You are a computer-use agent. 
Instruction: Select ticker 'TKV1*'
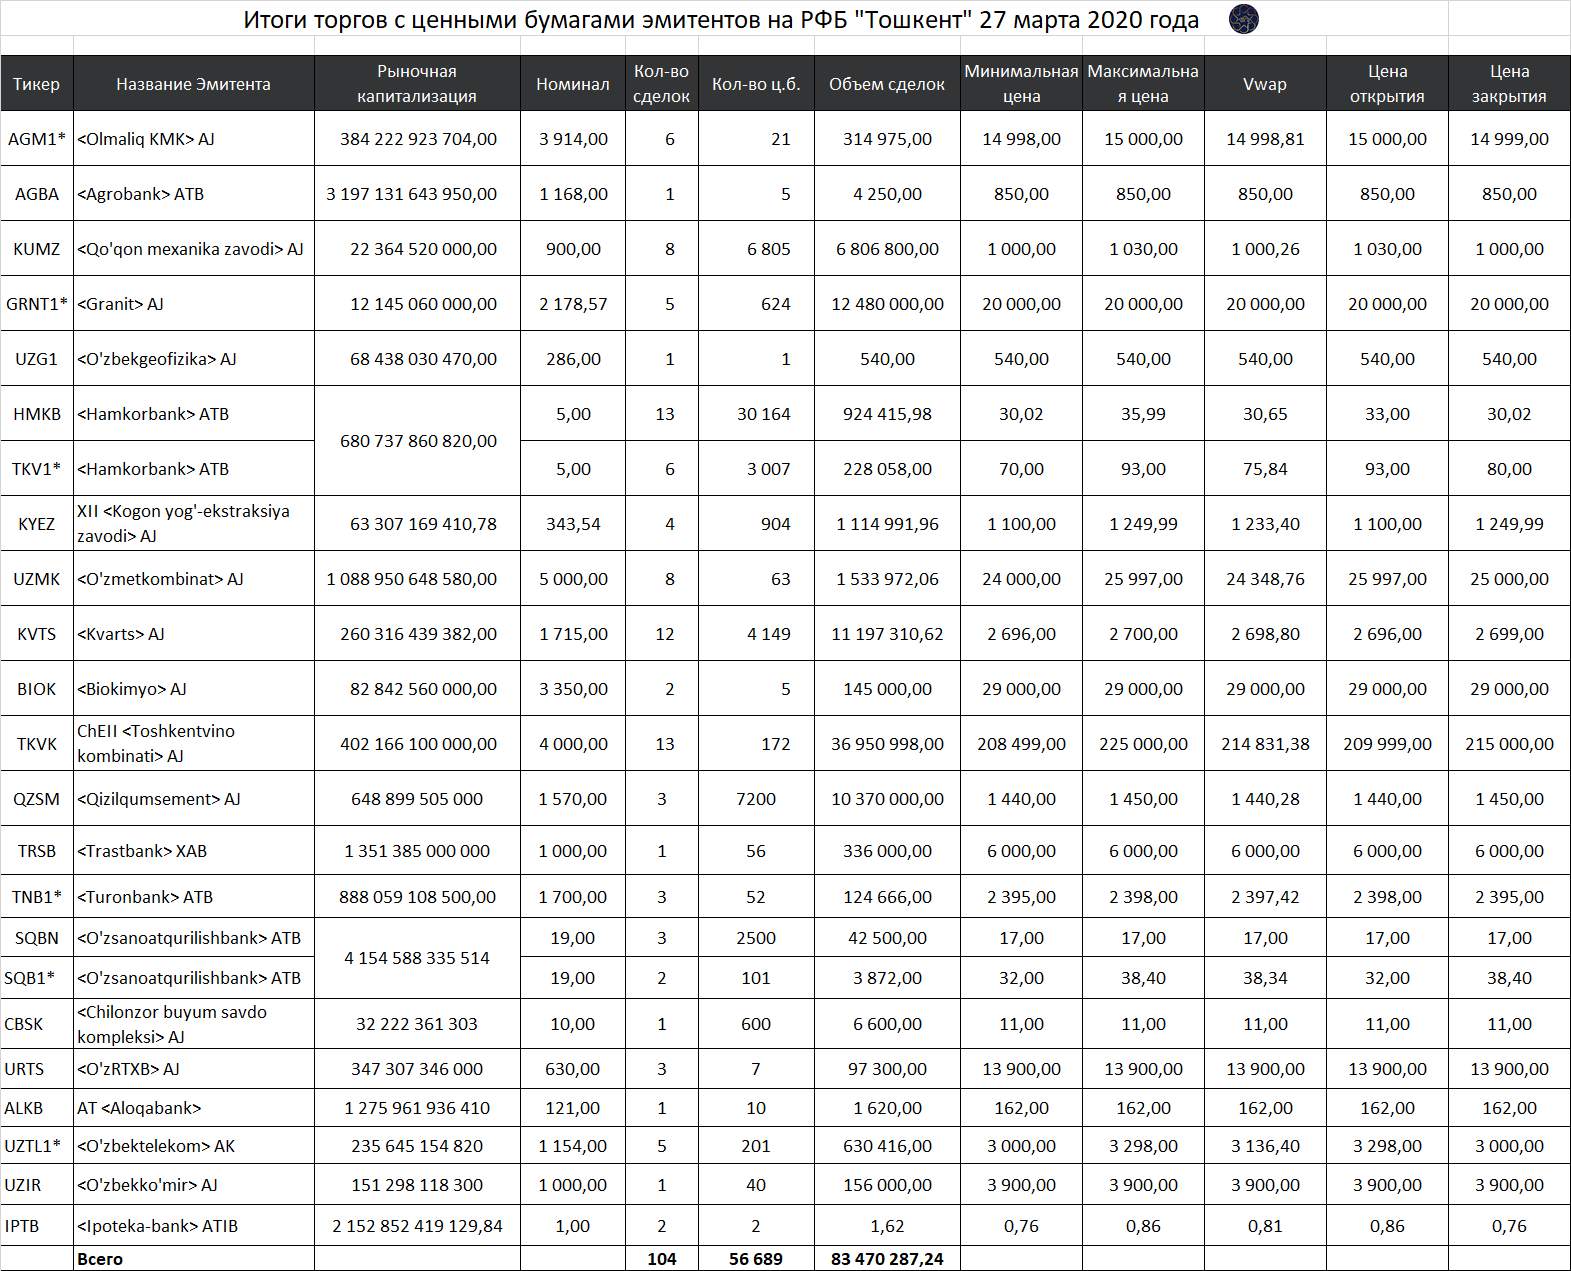coord(37,469)
